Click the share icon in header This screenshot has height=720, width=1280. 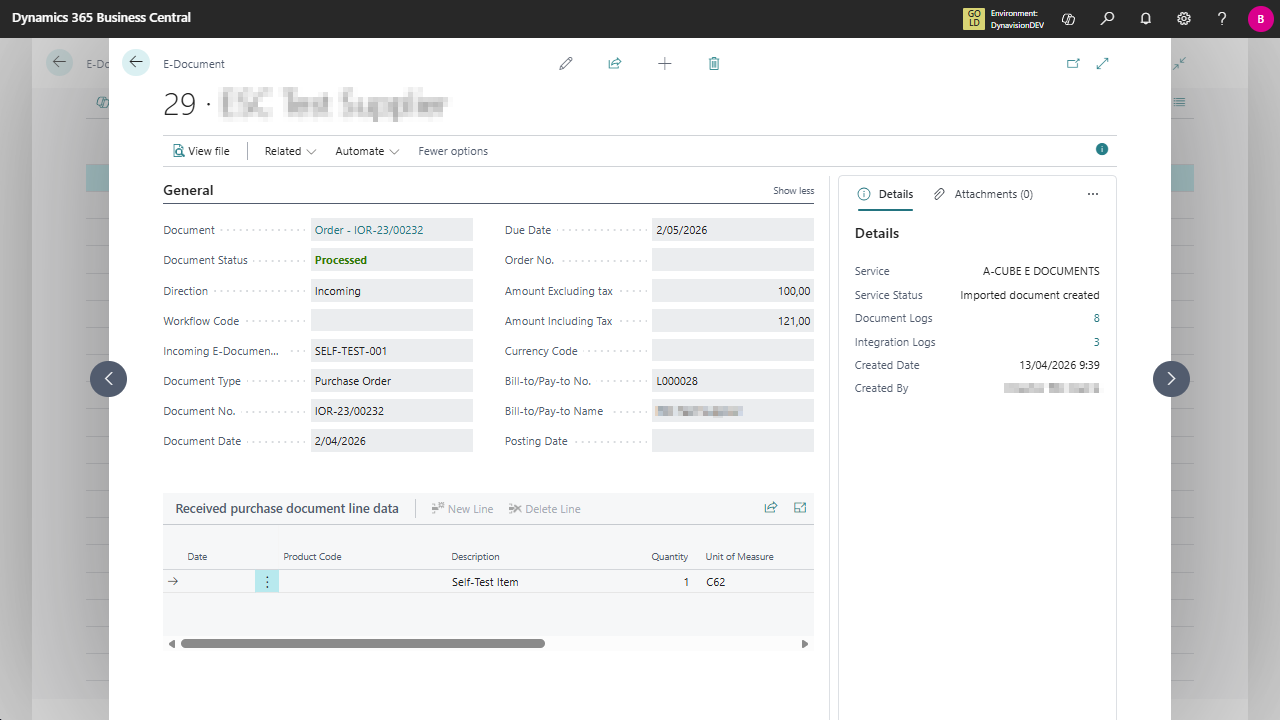(615, 63)
